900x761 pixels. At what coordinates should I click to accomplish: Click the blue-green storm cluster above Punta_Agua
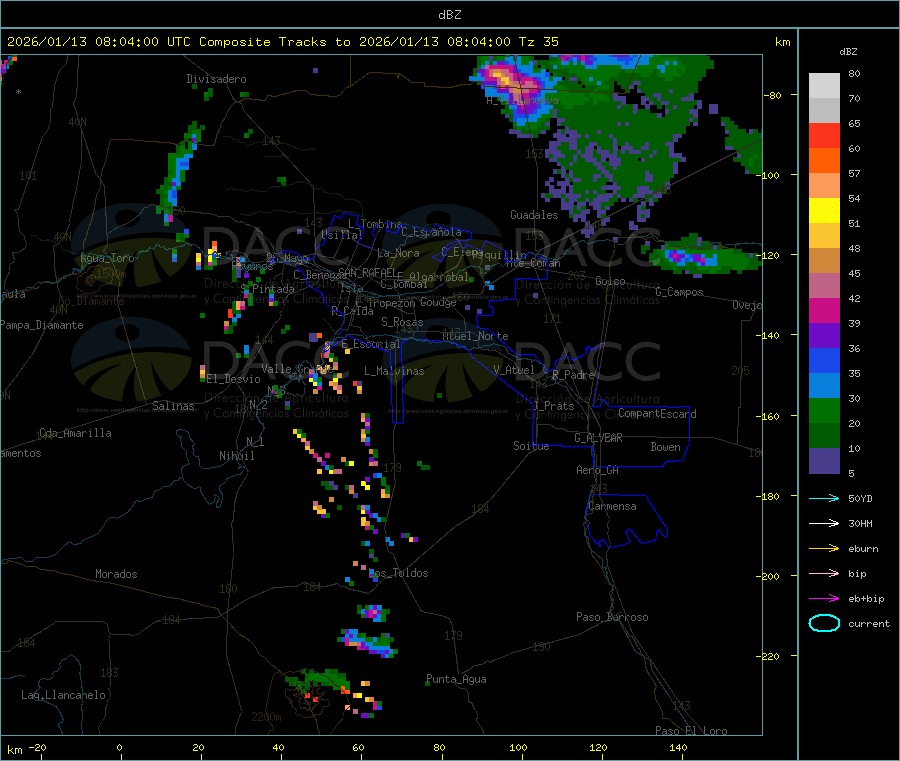(368, 643)
